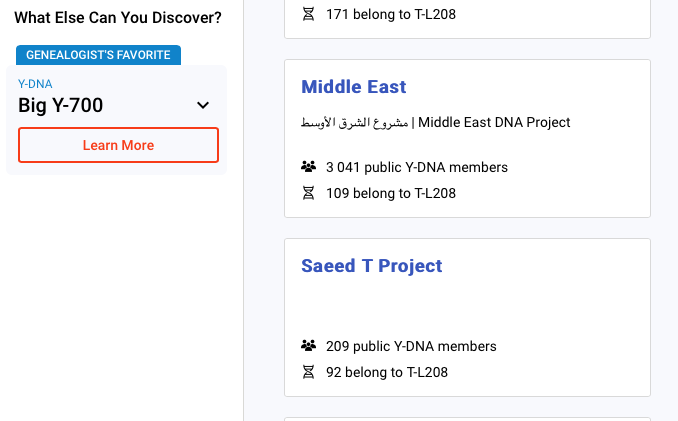
Task: Click members icon in Saeed T Project card
Action: (x=308, y=346)
